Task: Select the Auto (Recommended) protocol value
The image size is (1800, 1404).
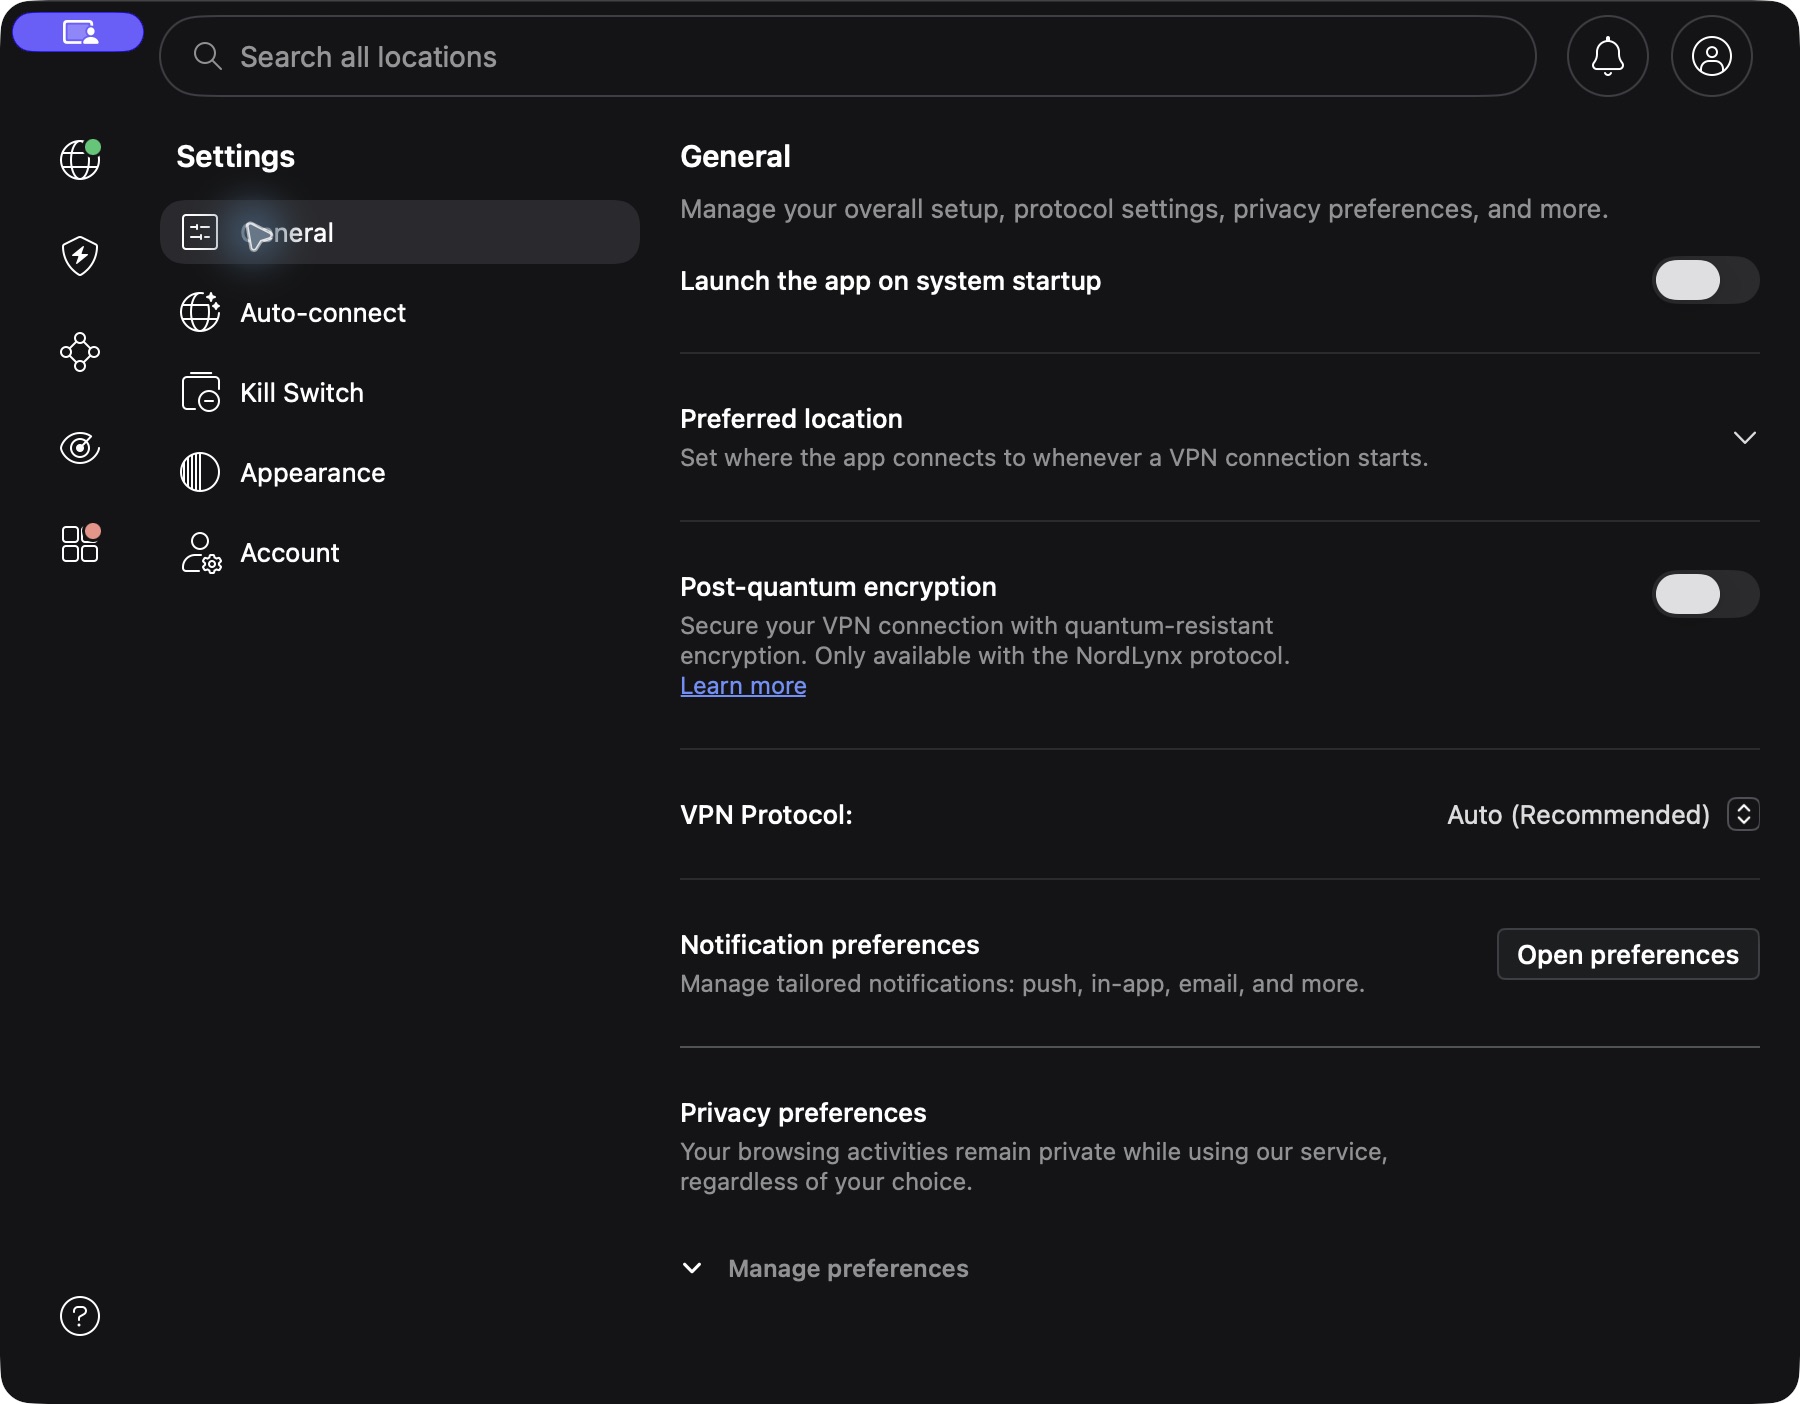Action: tap(1578, 815)
